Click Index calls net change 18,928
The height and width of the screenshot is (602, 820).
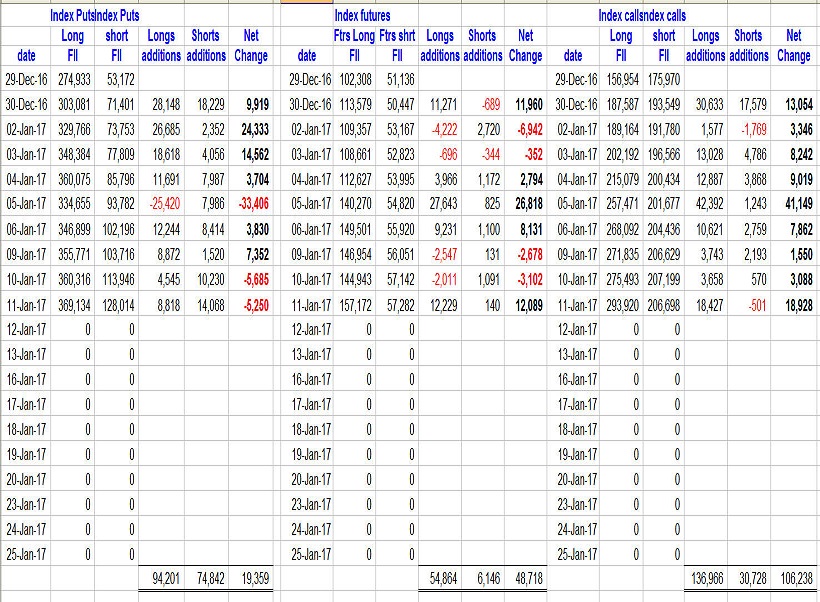tap(793, 306)
